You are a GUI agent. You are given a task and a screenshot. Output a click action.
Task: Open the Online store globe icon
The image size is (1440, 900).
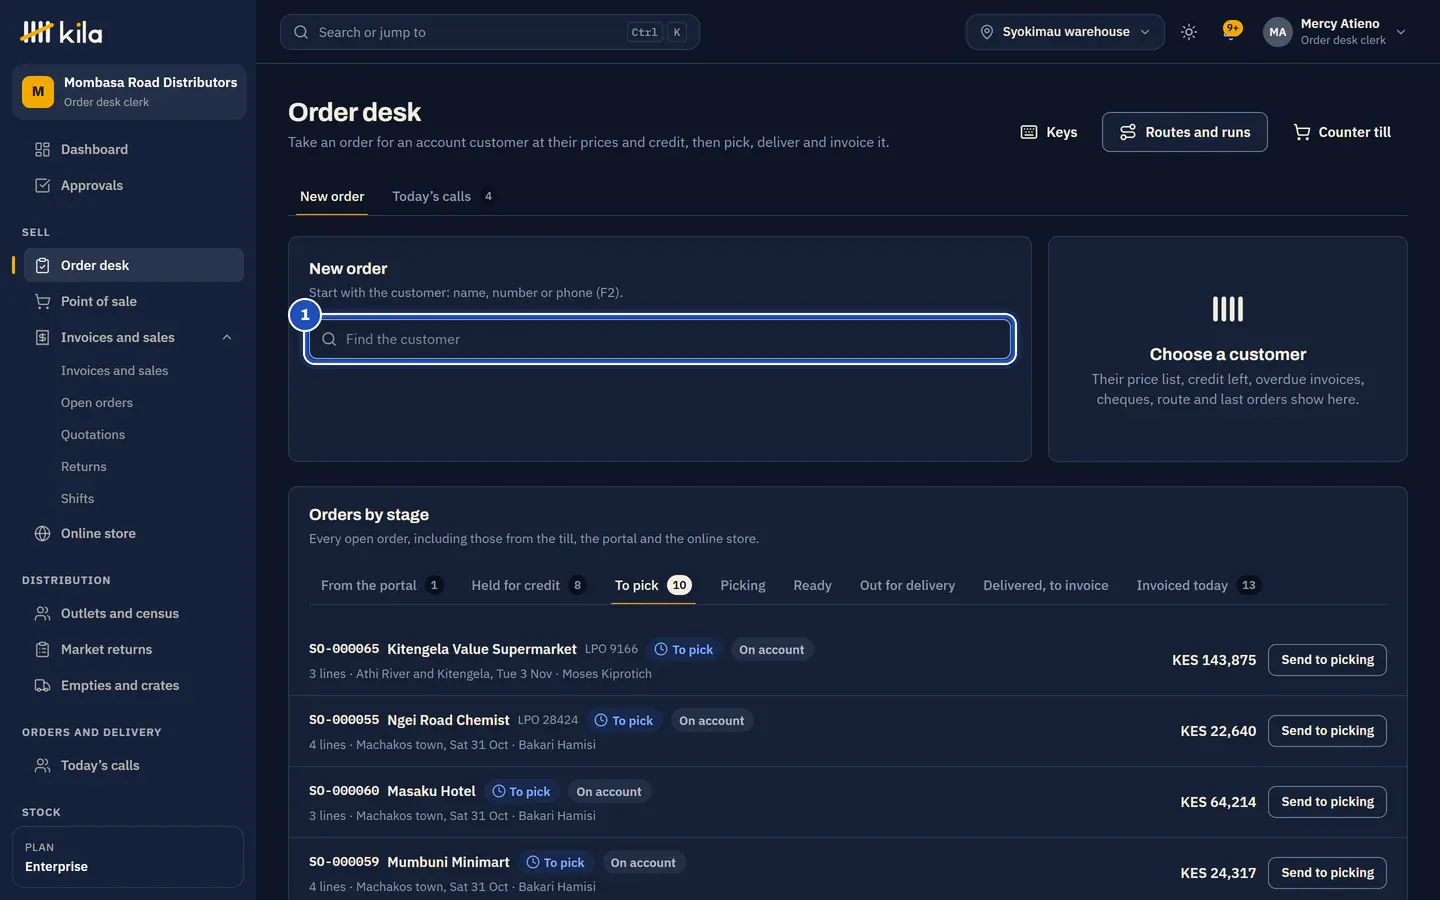pos(42,533)
